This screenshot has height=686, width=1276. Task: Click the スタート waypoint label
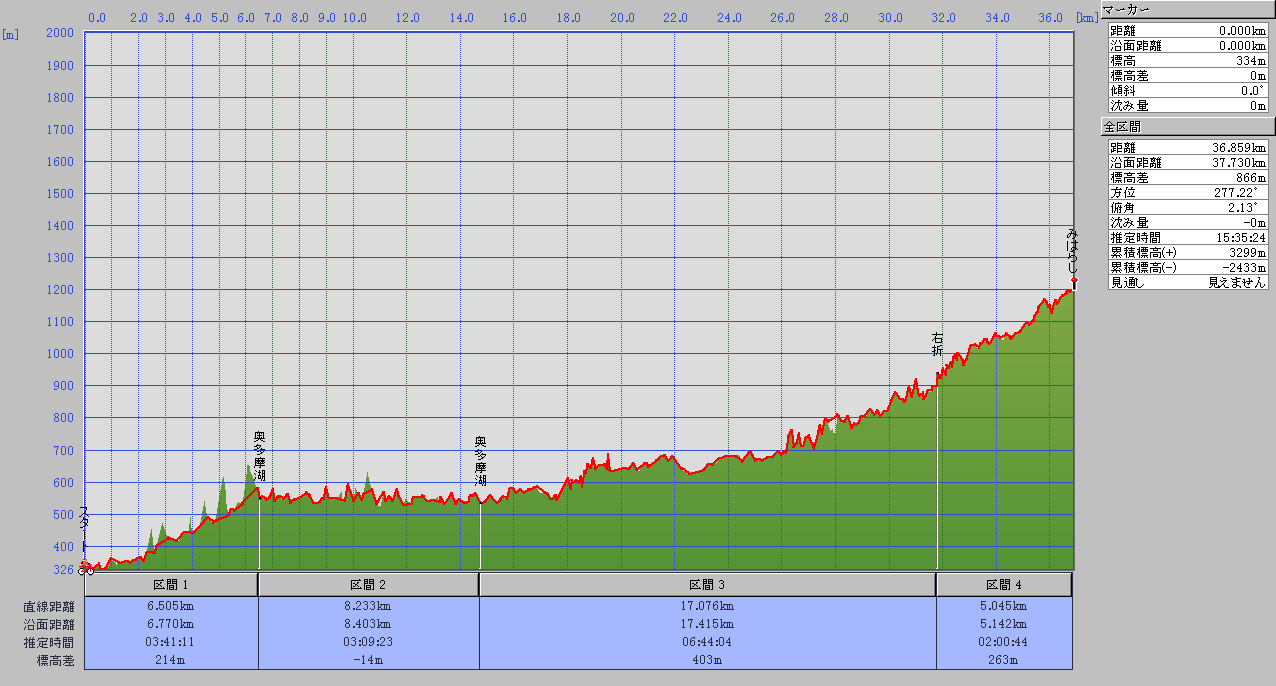coord(84,526)
